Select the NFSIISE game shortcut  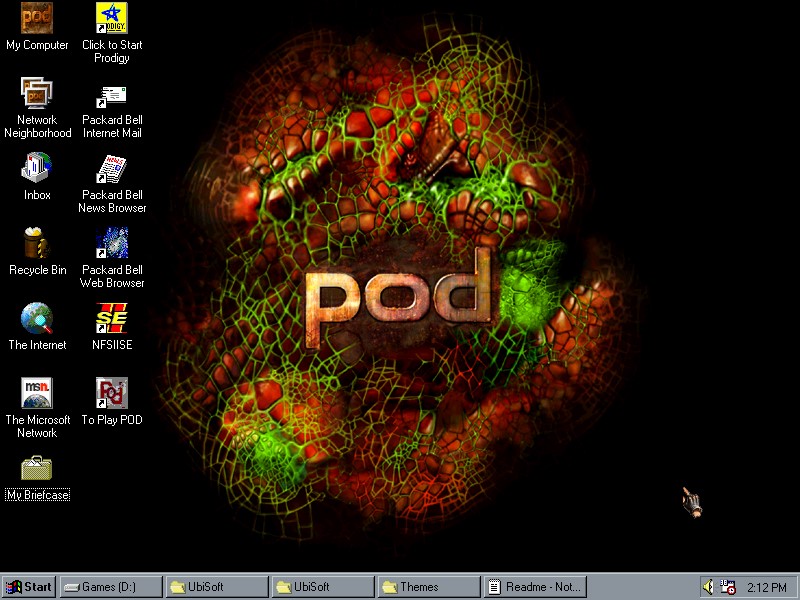[x=111, y=319]
